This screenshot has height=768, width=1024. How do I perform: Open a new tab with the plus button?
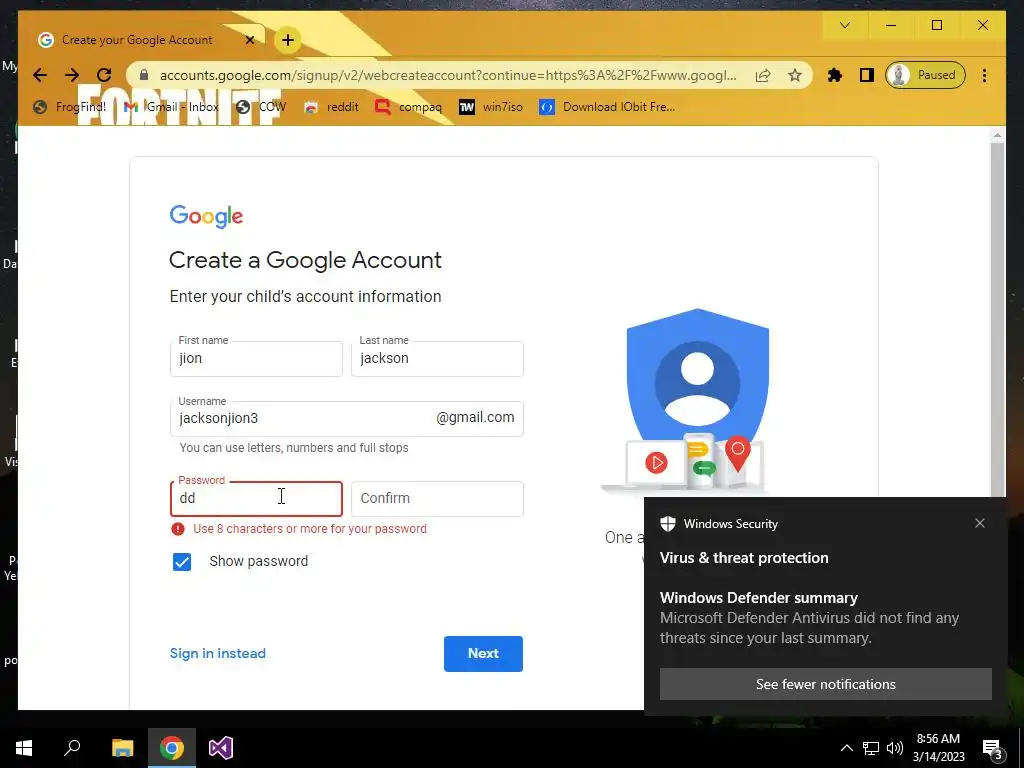click(x=287, y=40)
